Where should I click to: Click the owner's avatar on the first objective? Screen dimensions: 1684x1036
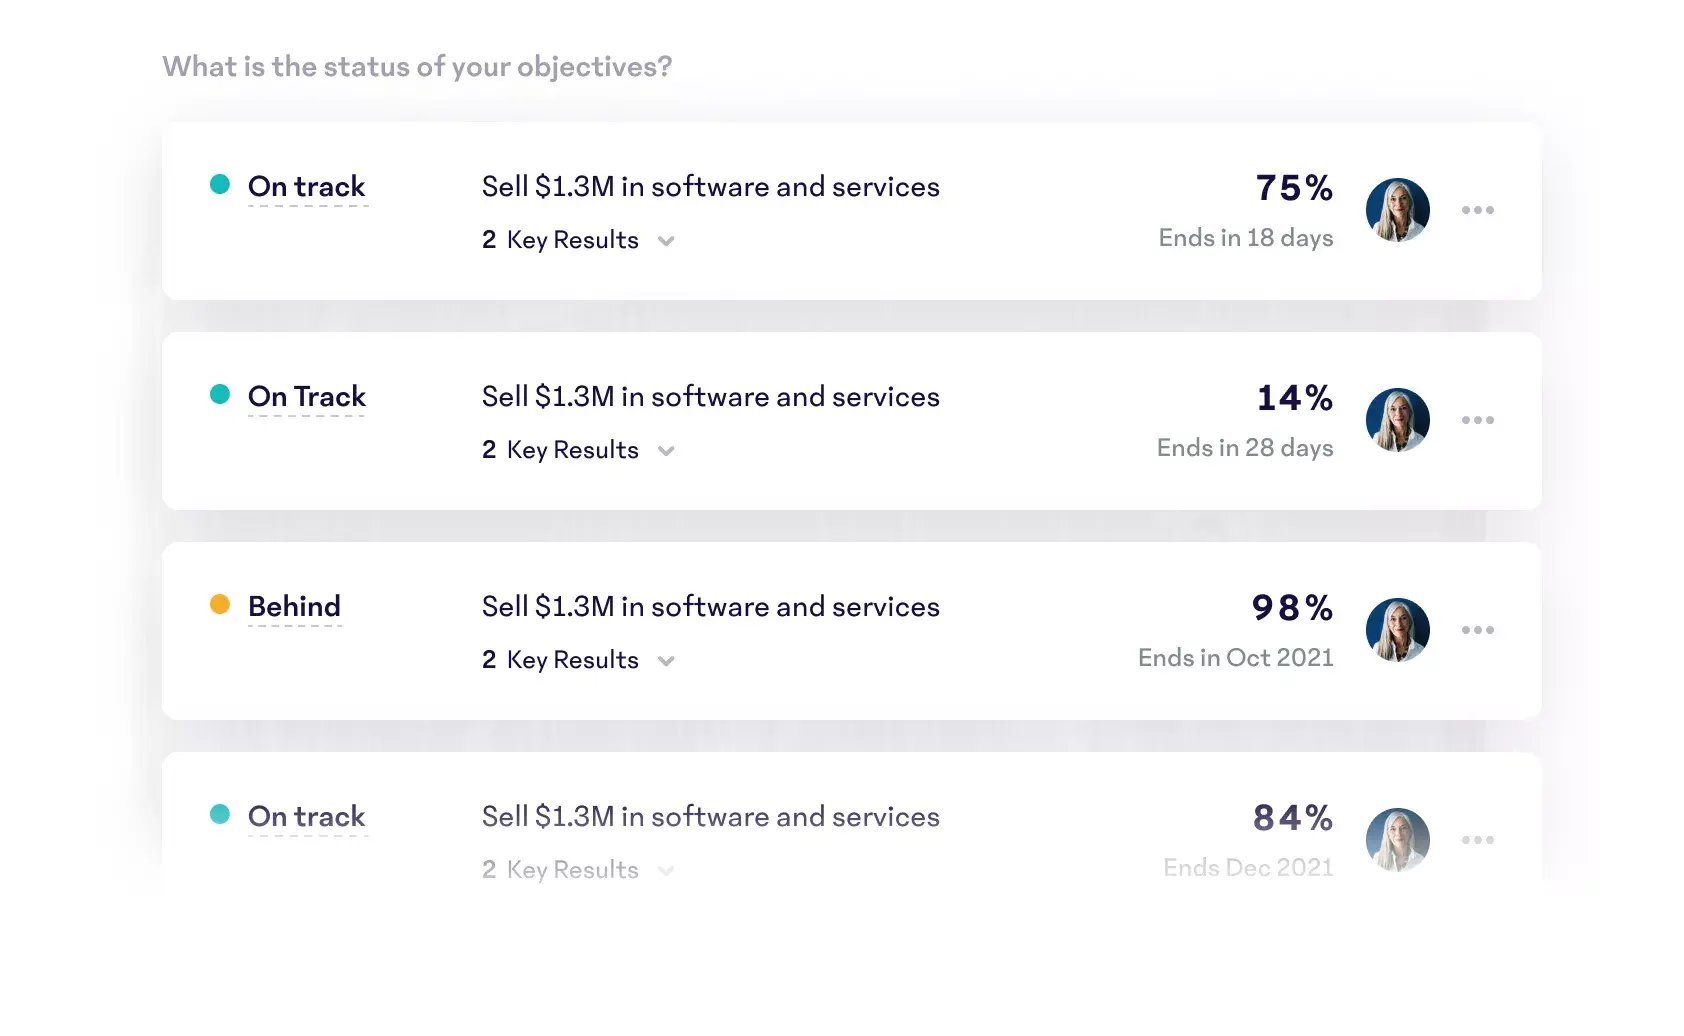tap(1397, 210)
